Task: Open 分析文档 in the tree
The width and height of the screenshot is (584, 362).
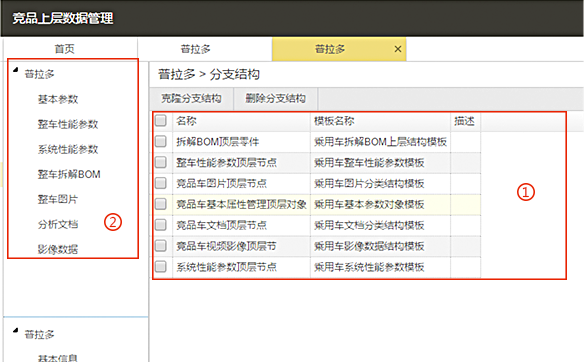Action: (x=58, y=224)
